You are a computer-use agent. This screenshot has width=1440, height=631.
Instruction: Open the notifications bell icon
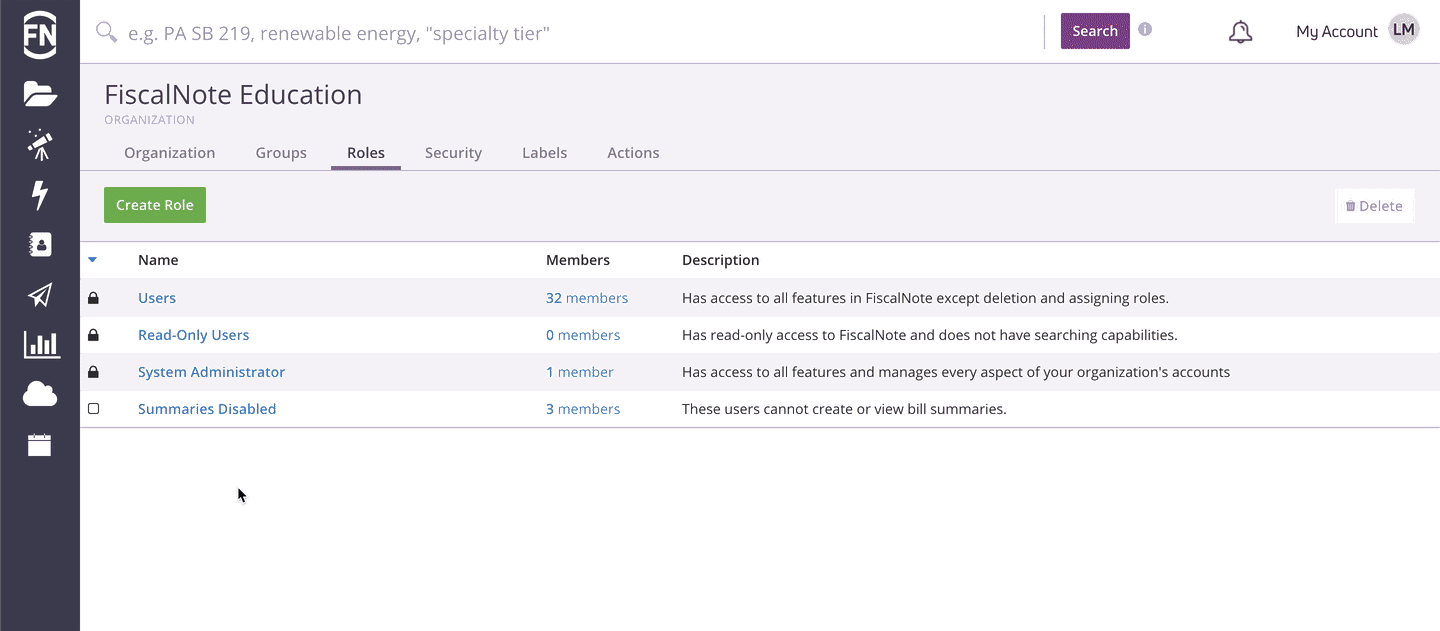click(1240, 32)
